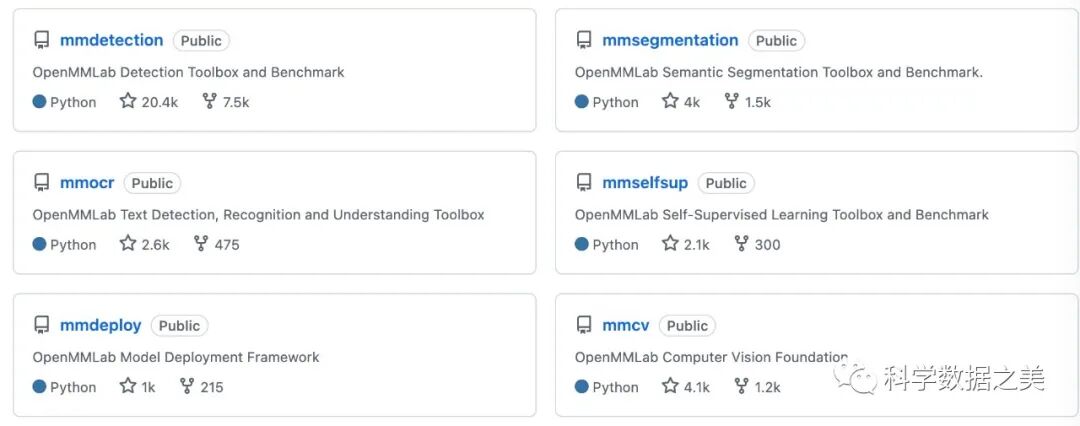Click the fork icon for mmdeploy
The image size is (1080, 426).
click(x=186, y=386)
